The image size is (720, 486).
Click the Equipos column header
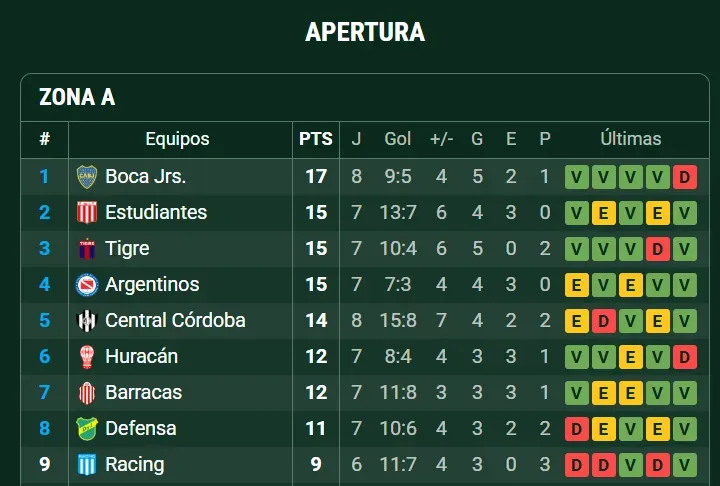pos(177,140)
